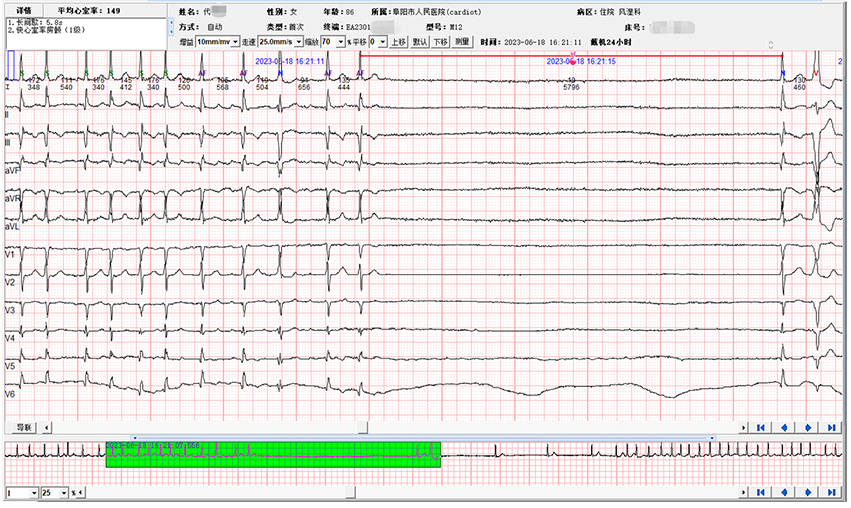Click the hospital name 阜阳市人民医院
Screen dimensions: 851x508
pos(418,11)
